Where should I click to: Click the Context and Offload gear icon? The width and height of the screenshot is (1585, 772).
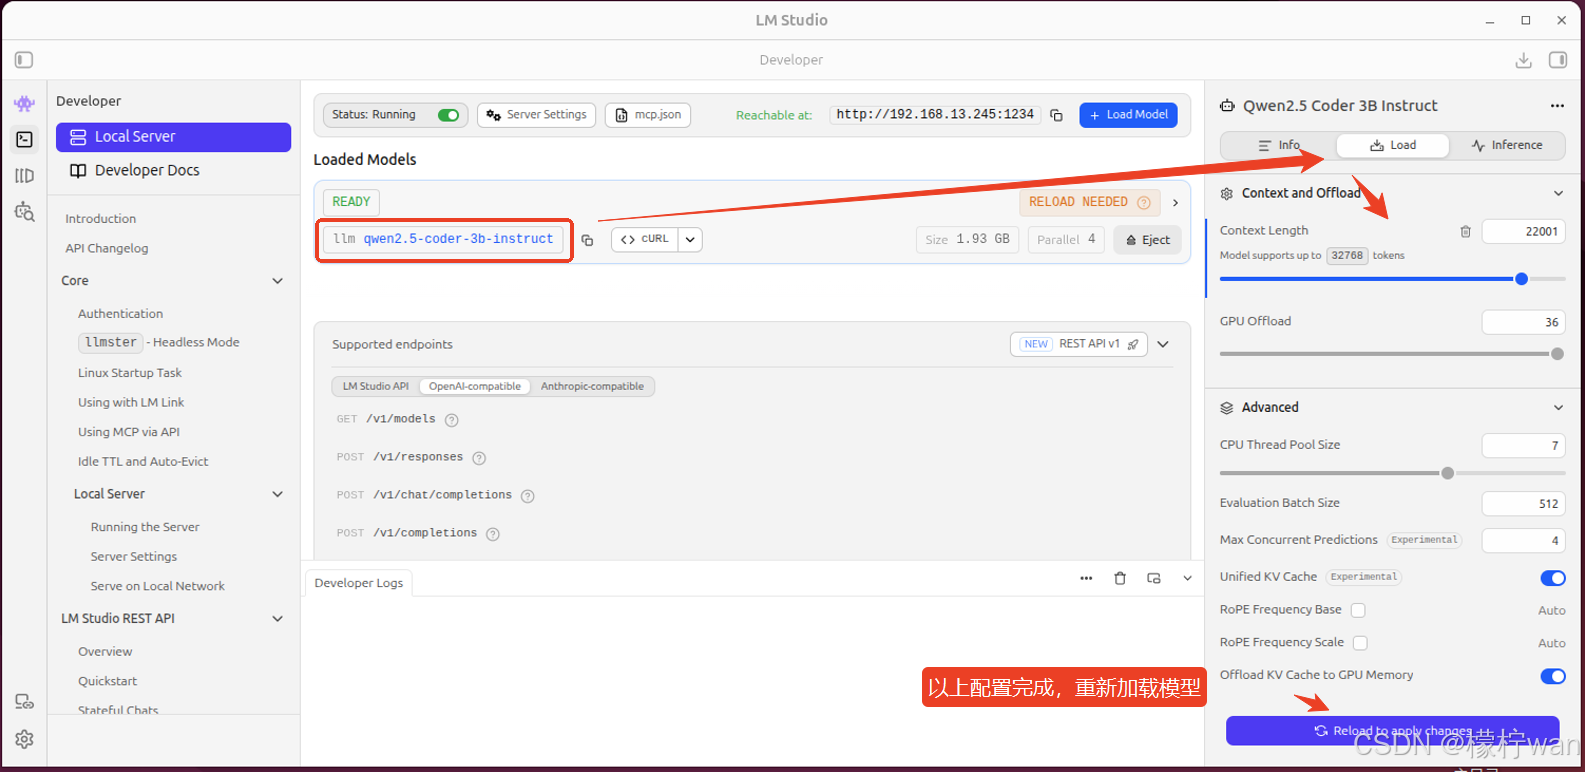tap(1227, 194)
